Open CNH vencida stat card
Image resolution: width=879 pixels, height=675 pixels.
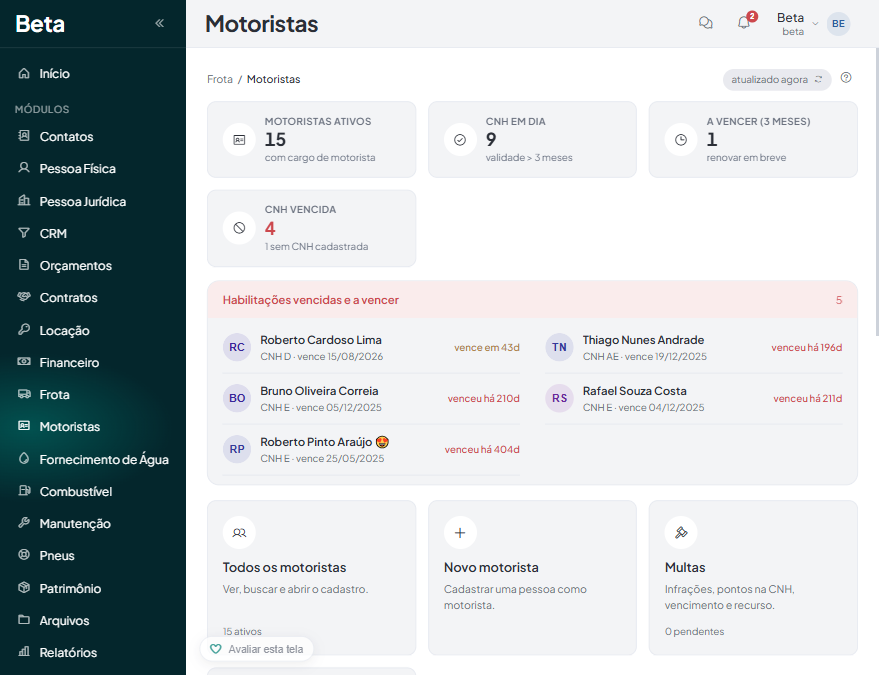pos(312,228)
